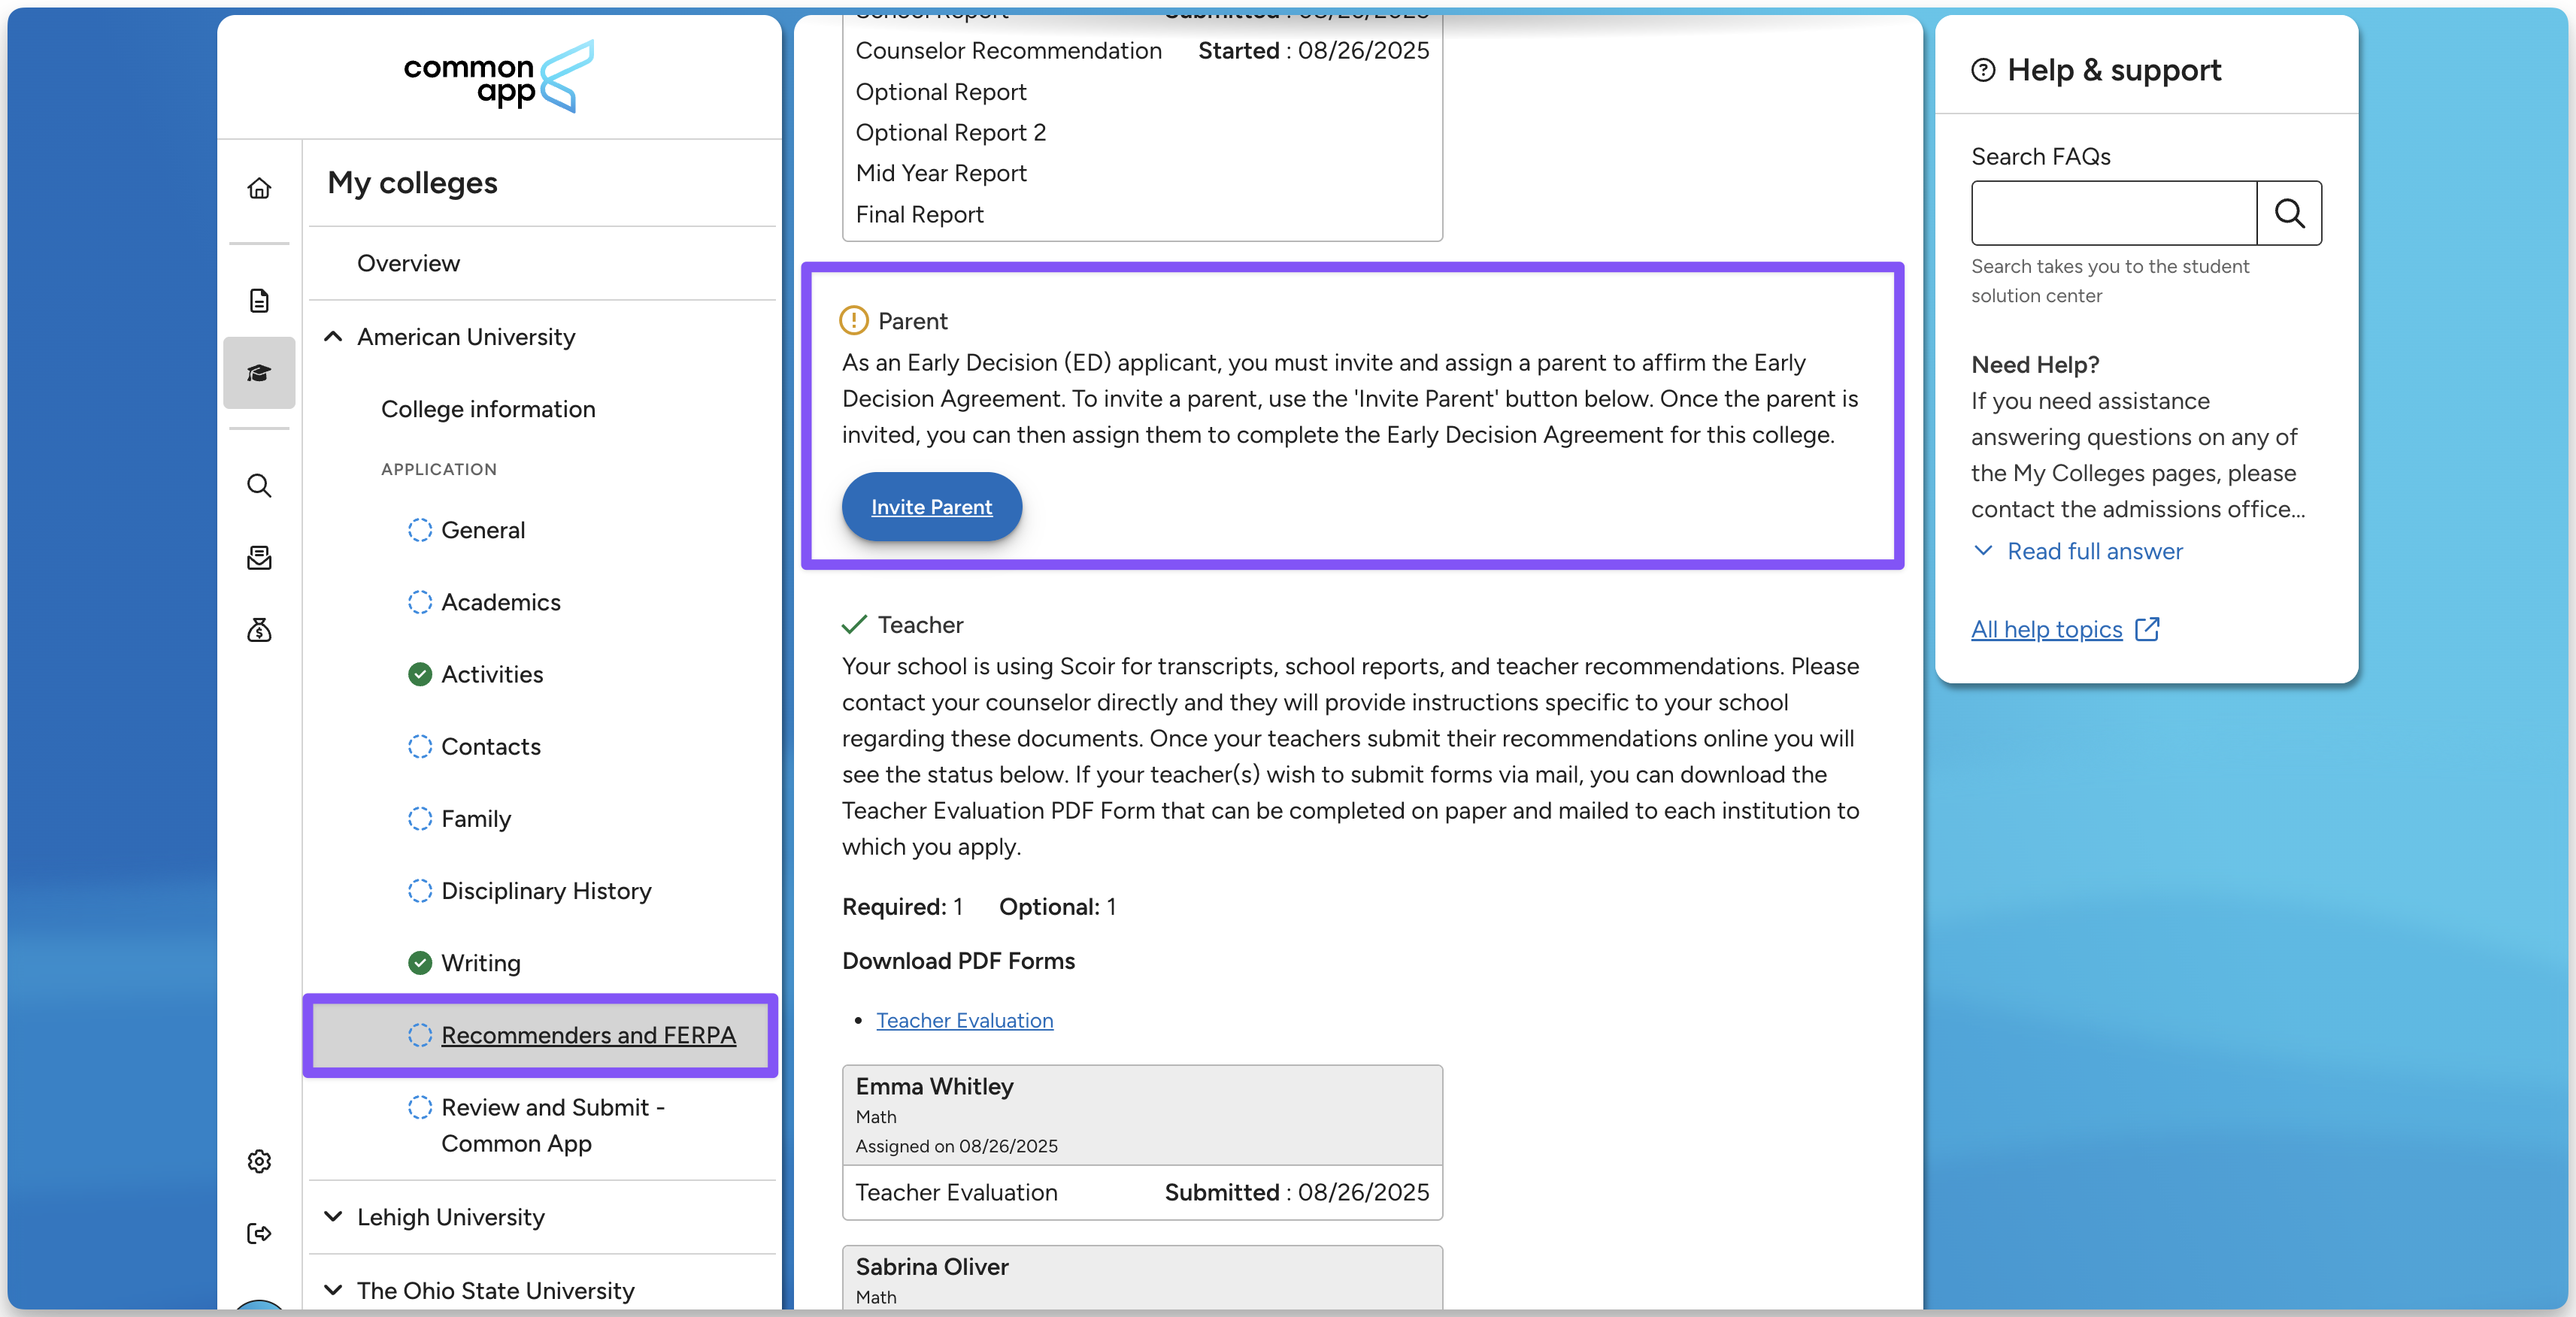Select the Sabrina Oliver teacher card

[1142, 1279]
